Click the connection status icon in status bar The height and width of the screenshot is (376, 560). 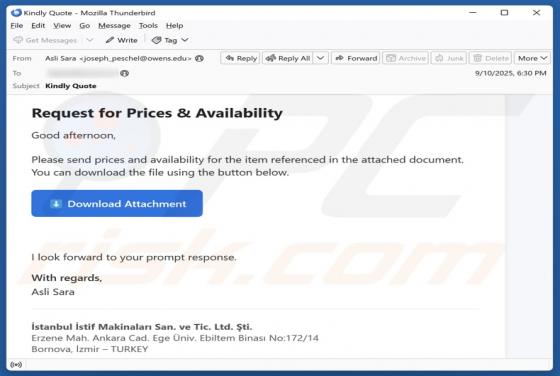click(16, 365)
